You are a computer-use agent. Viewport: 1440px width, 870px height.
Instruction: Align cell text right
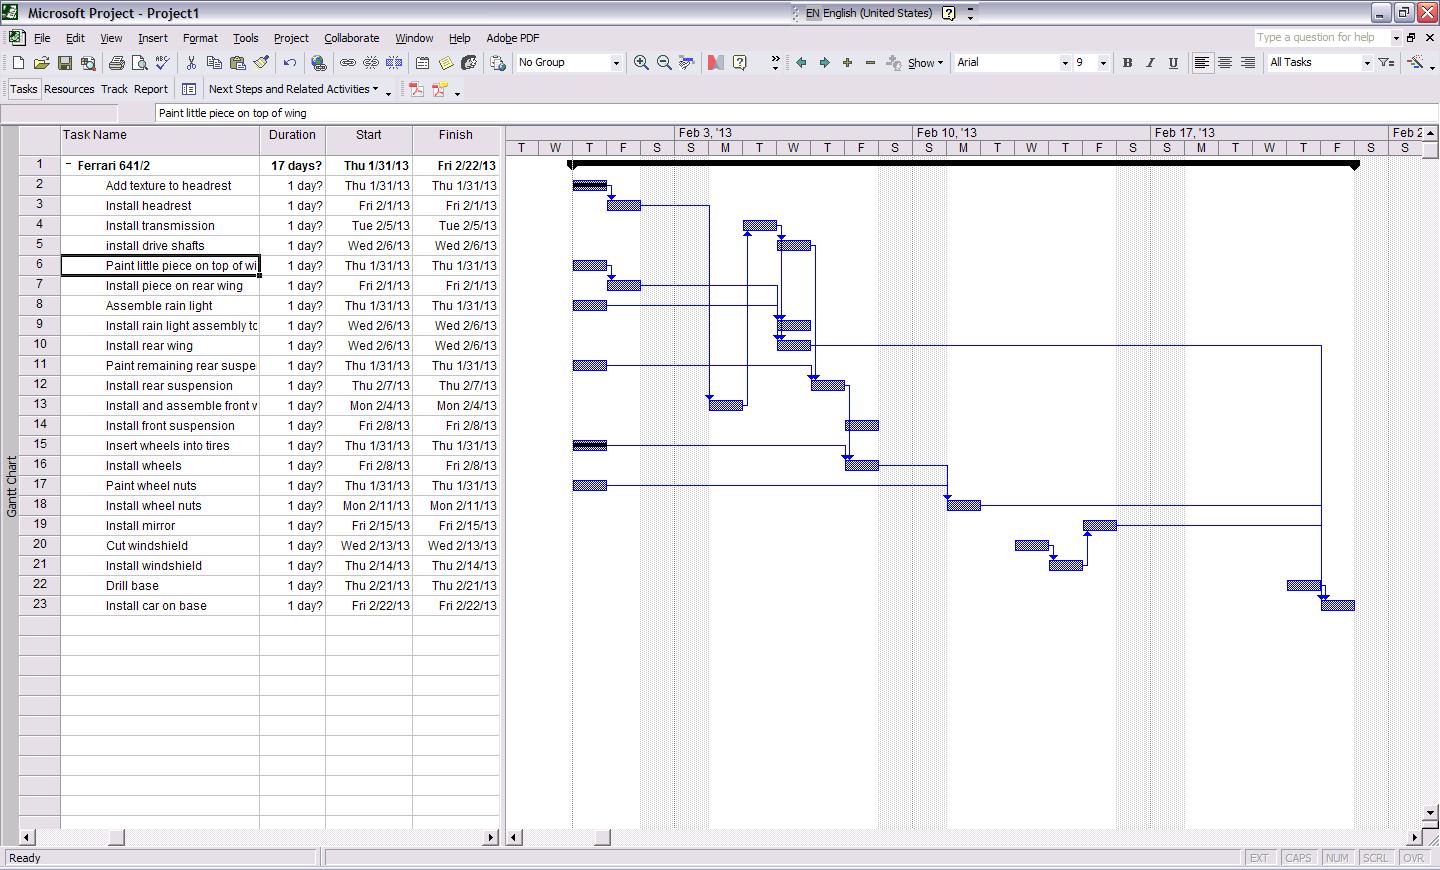(1248, 63)
